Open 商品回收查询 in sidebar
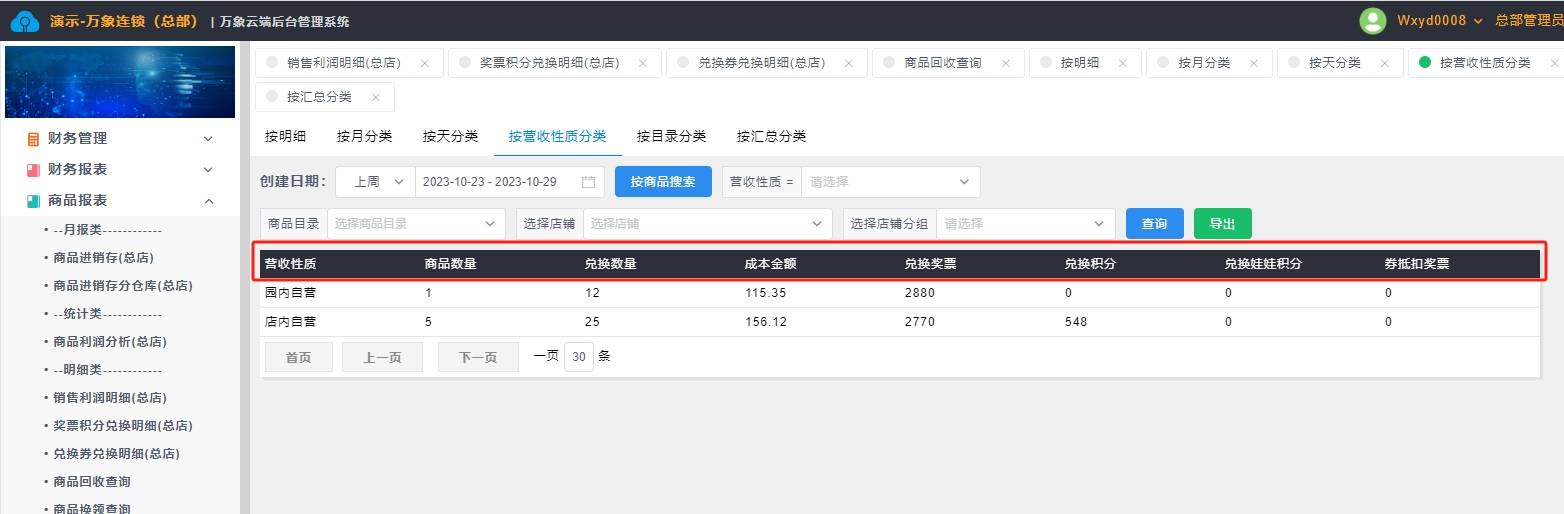 pos(91,482)
